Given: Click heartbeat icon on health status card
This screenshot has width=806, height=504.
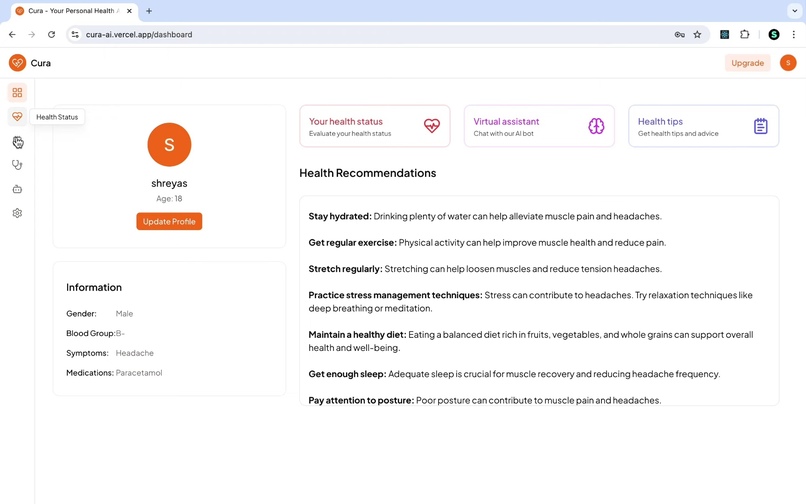Looking at the screenshot, I should tap(432, 125).
